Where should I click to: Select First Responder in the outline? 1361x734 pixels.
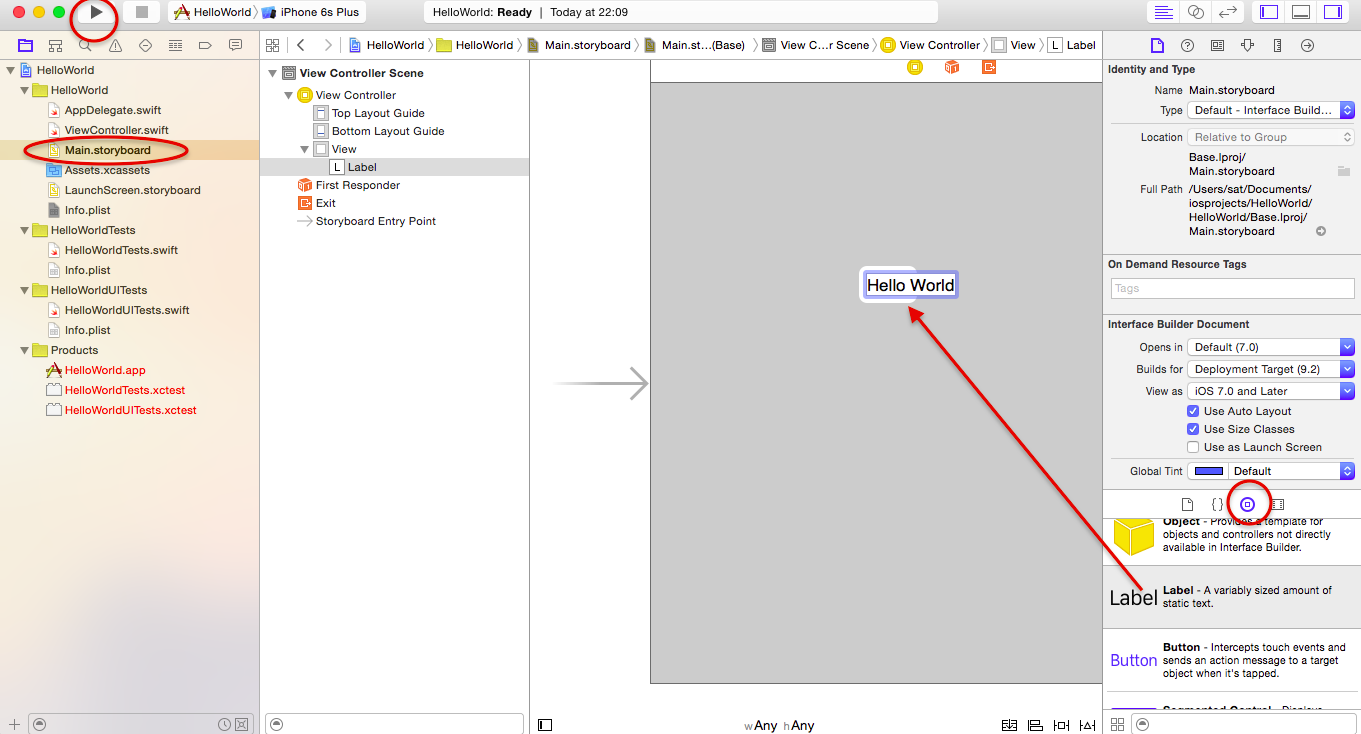[358, 185]
